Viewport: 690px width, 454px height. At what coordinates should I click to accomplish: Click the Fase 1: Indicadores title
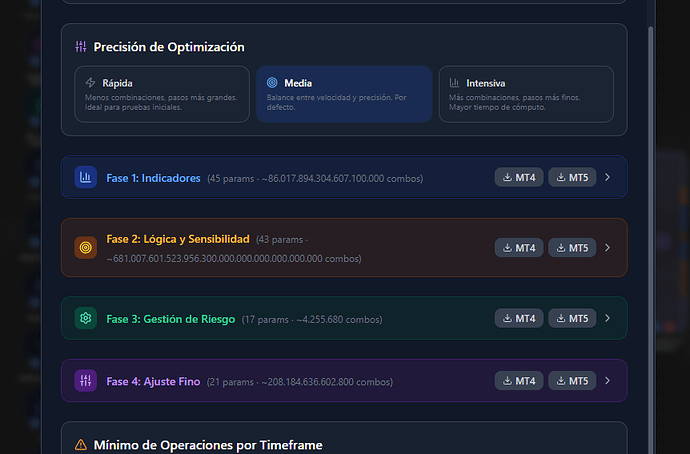[153, 178]
